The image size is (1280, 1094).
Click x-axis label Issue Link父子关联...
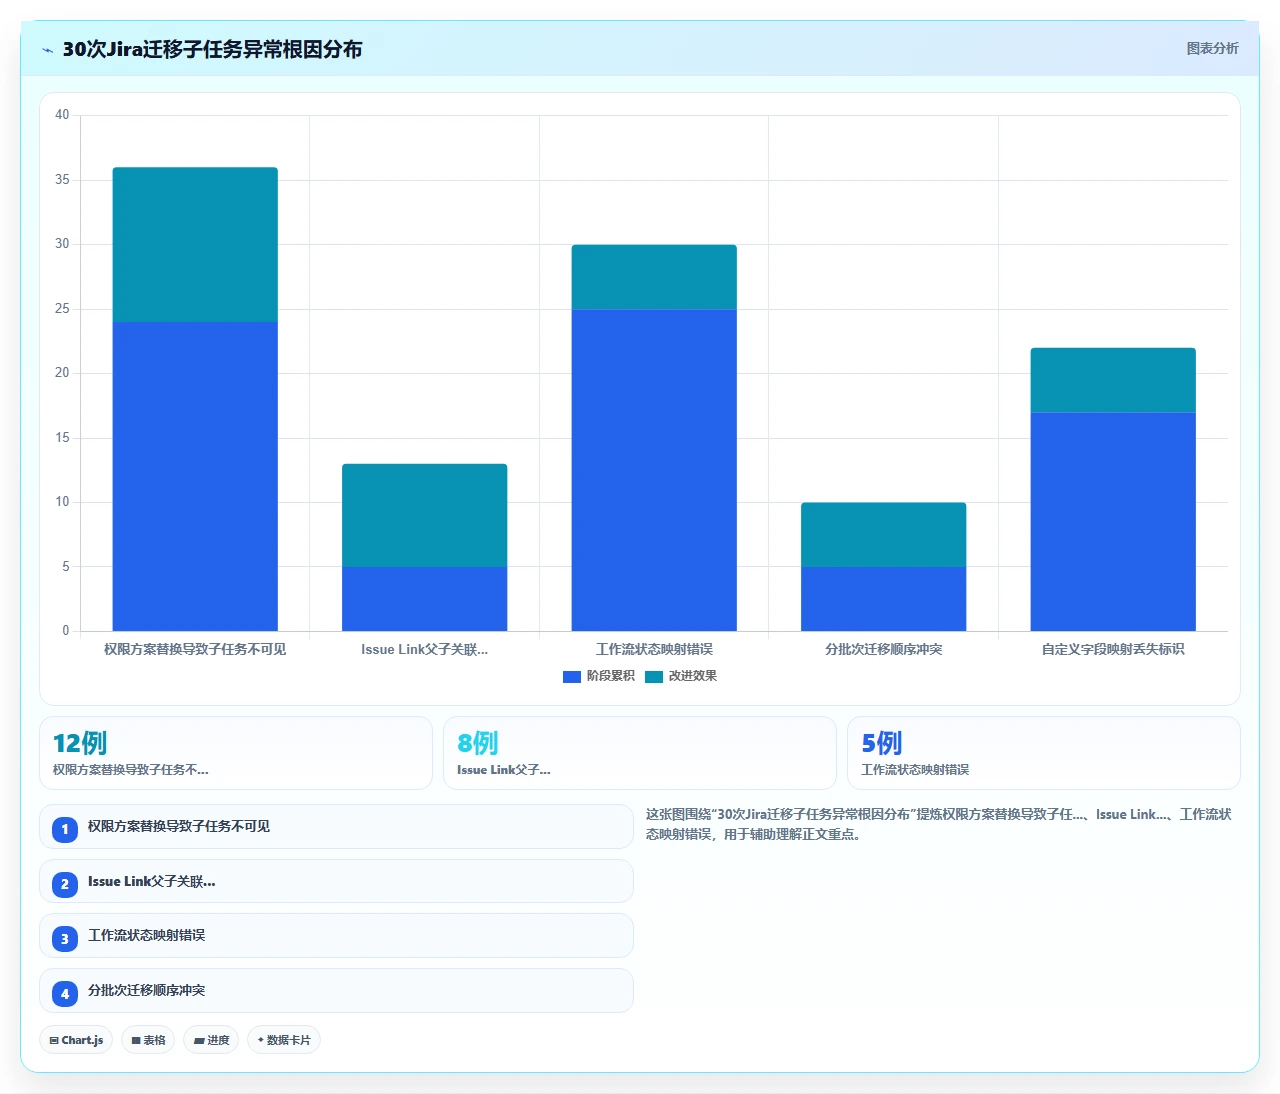point(424,650)
